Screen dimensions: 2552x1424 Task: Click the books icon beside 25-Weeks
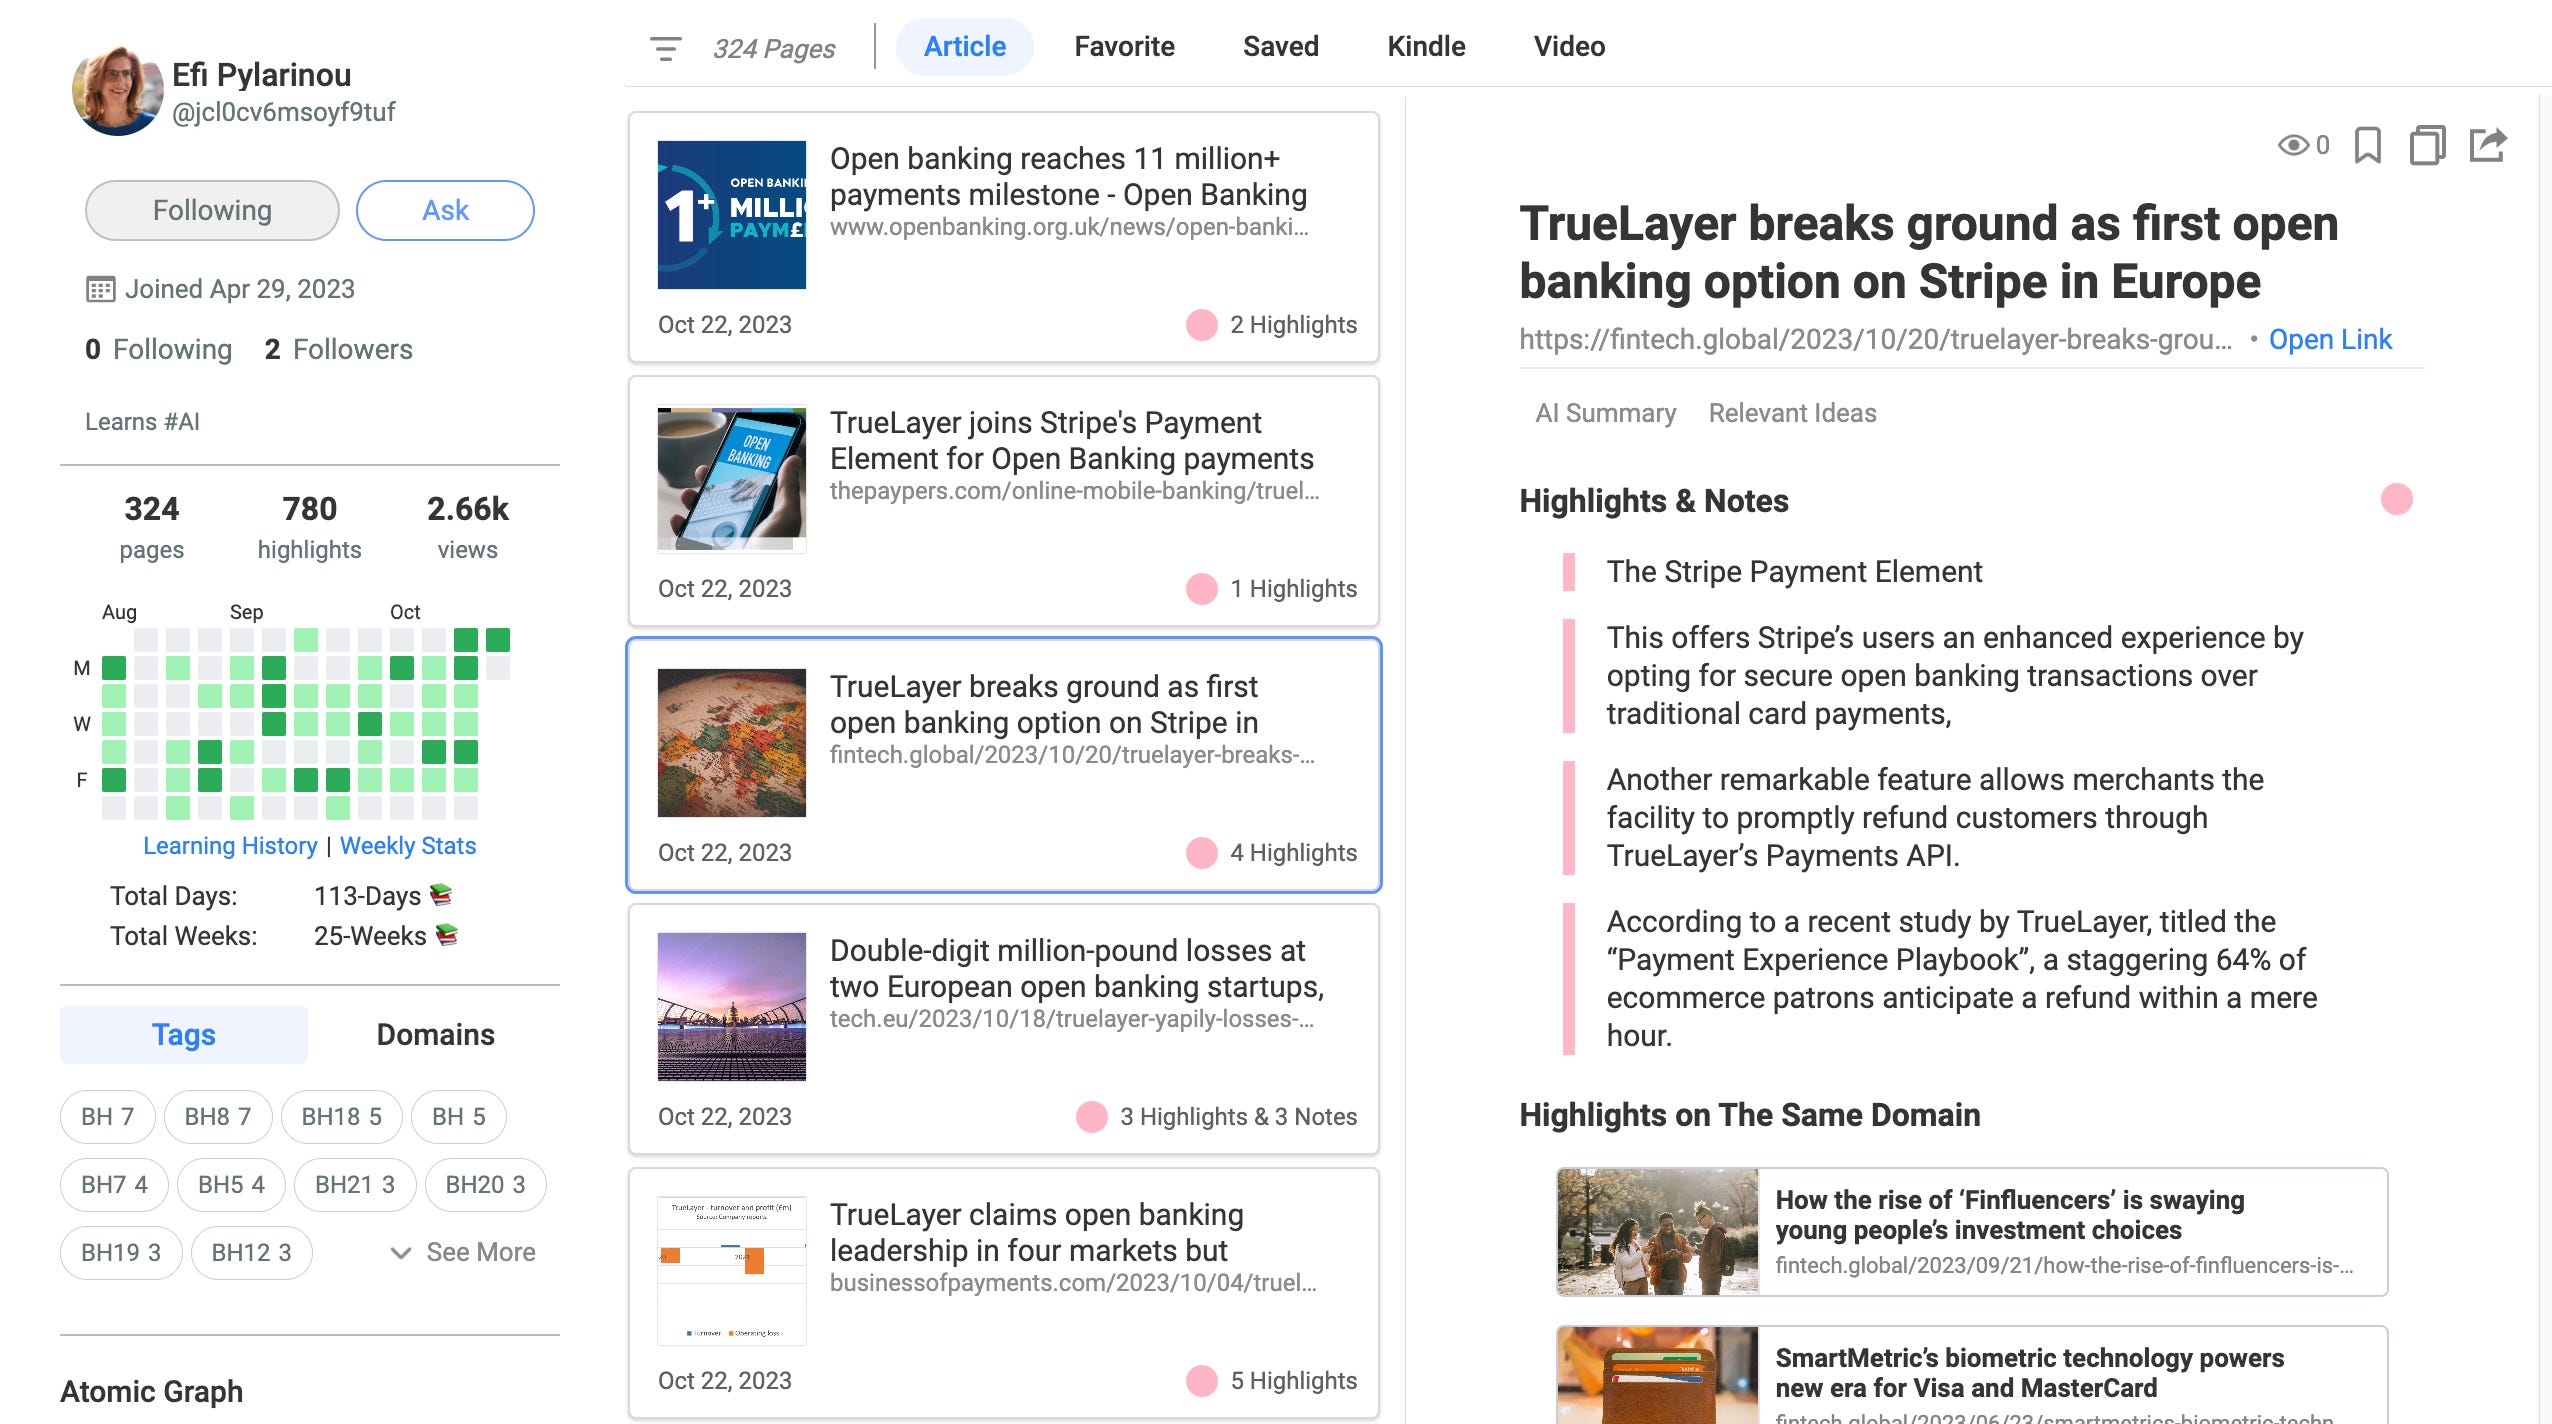pyautogui.click(x=447, y=934)
